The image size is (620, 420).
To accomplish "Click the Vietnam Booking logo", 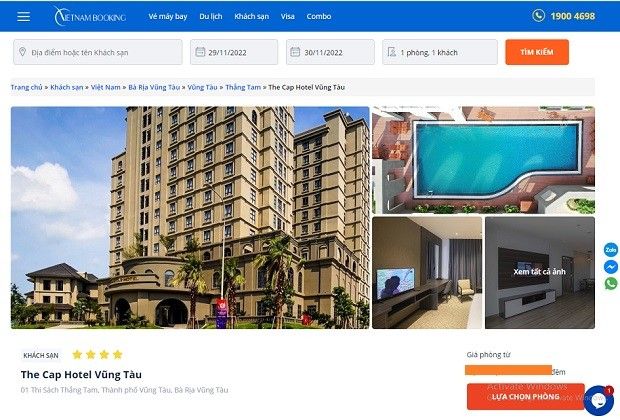I will click(x=90, y=16).
